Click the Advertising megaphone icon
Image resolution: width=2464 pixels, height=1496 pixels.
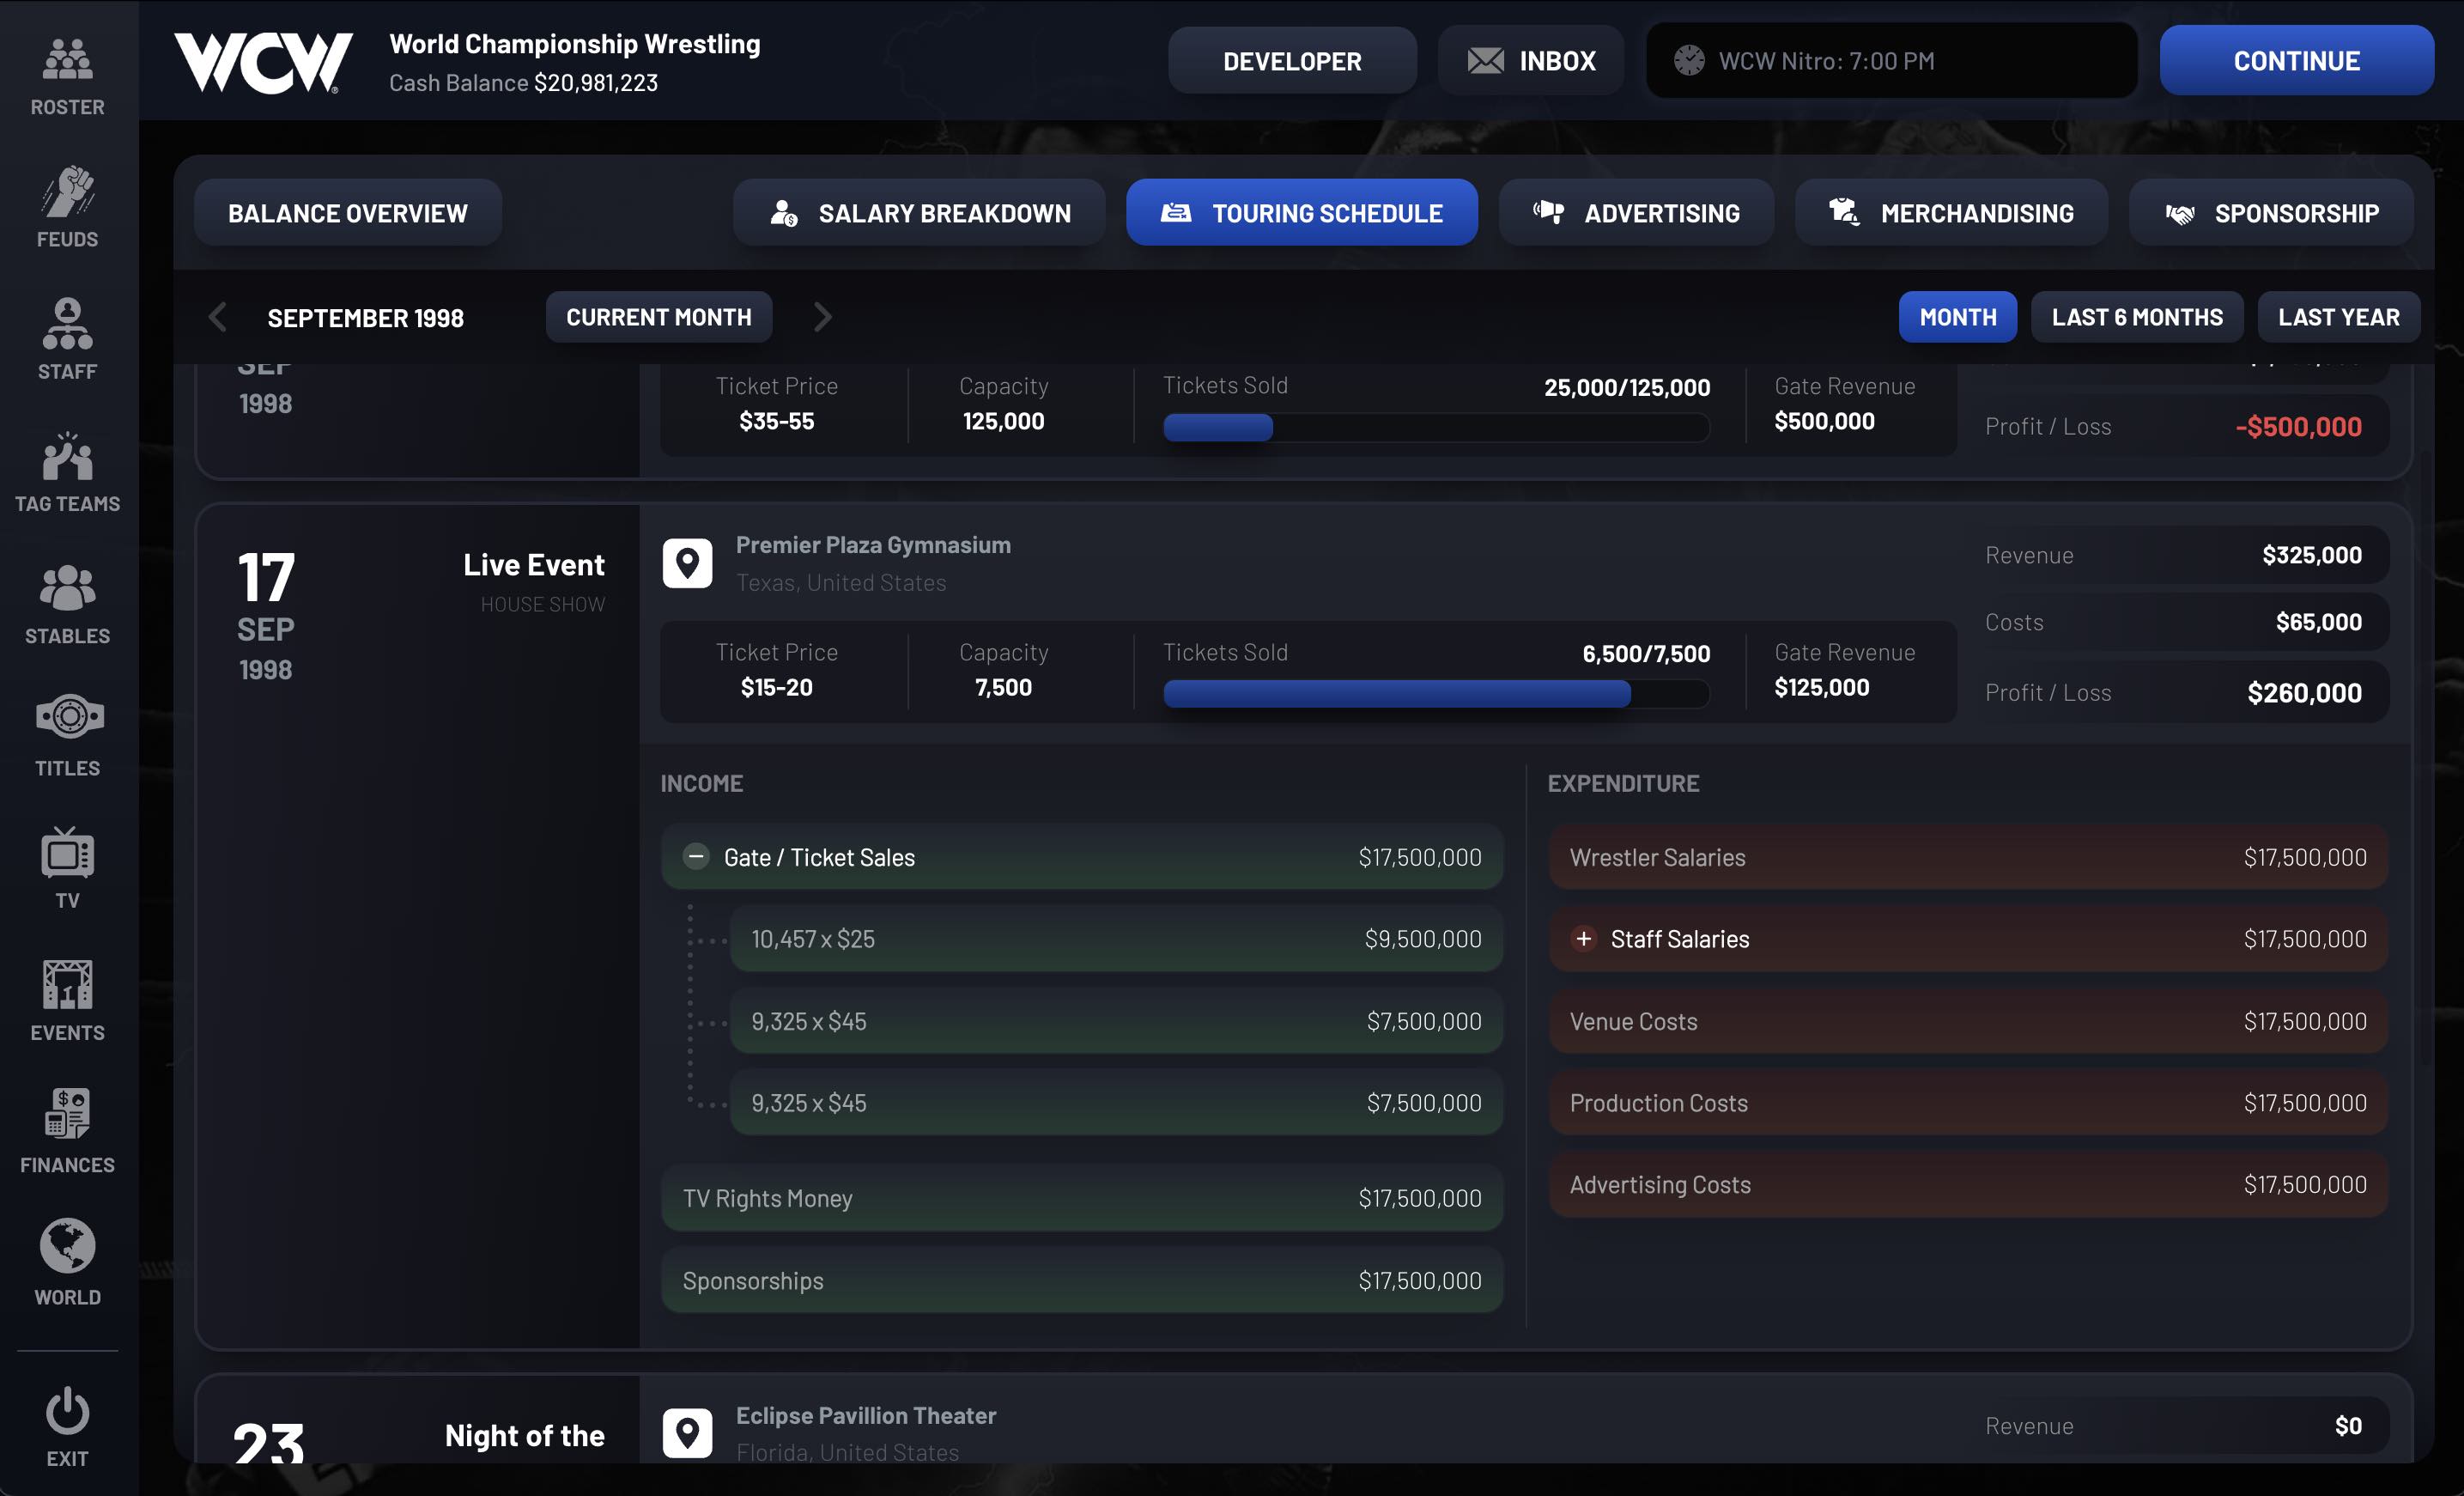pyautogui.click(x=1547, y=211)
